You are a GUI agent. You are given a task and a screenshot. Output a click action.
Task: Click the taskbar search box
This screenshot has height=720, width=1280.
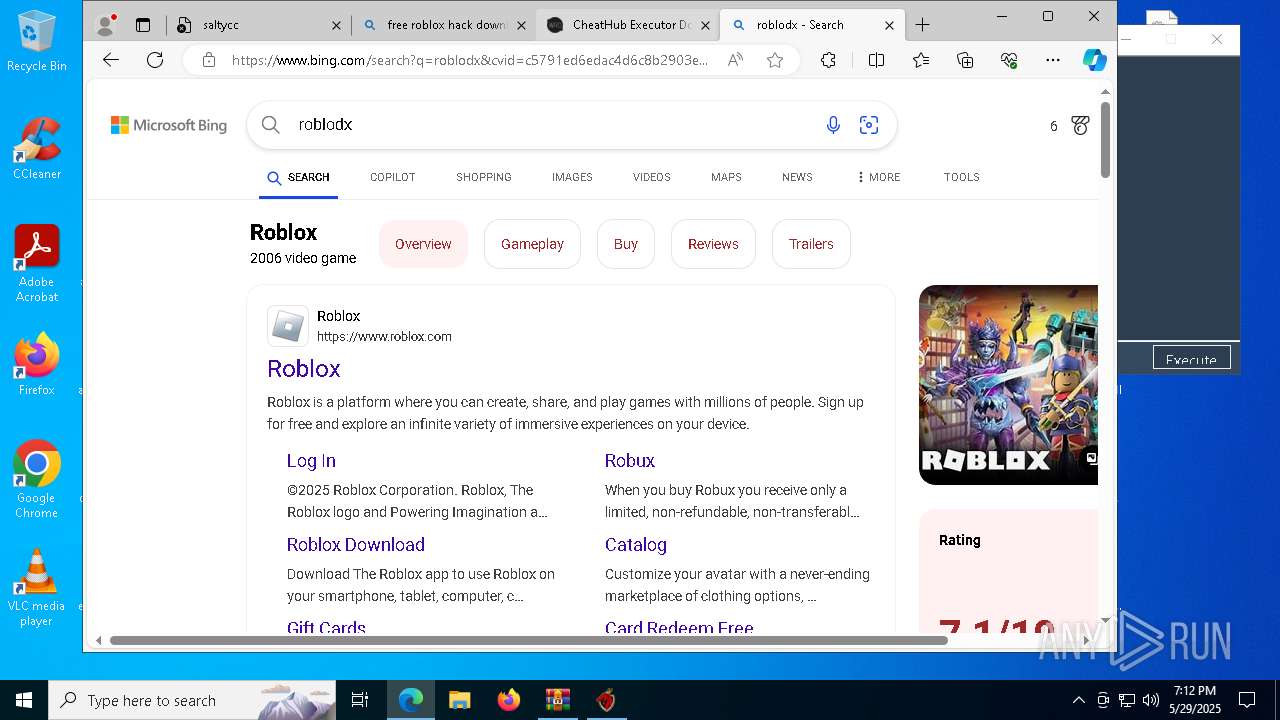point(192,700)
